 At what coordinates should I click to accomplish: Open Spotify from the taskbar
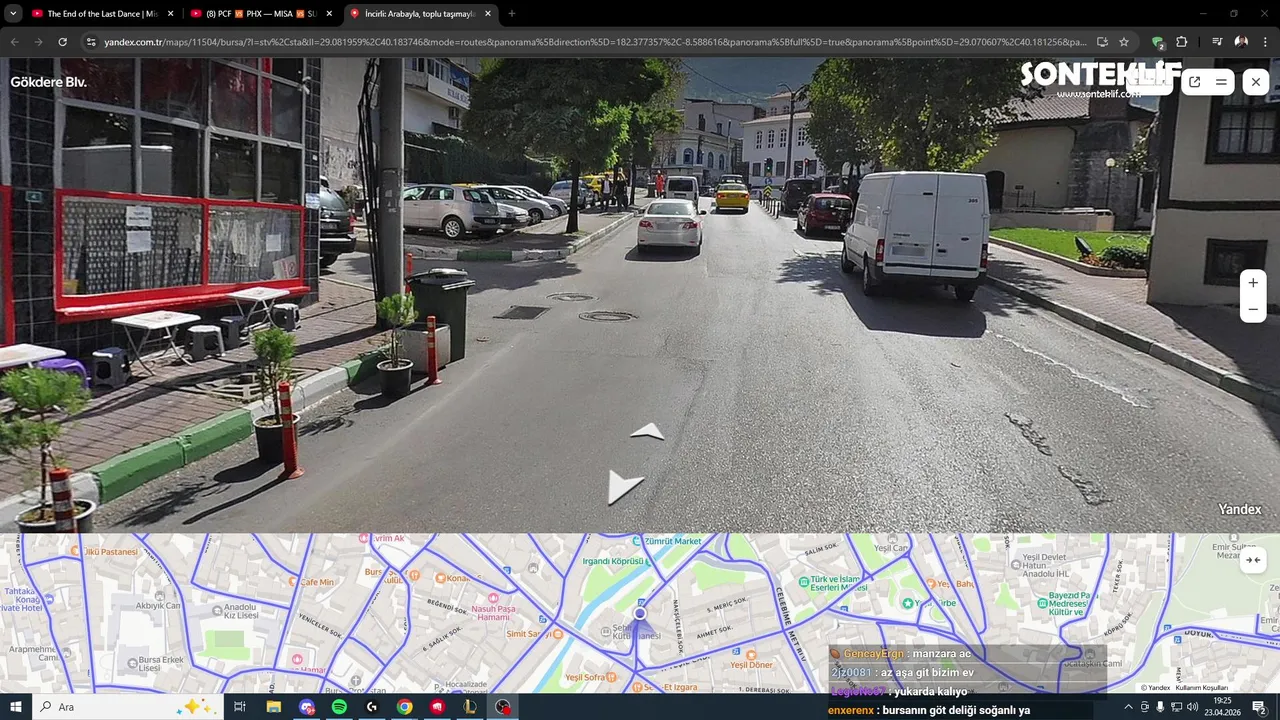339,707
